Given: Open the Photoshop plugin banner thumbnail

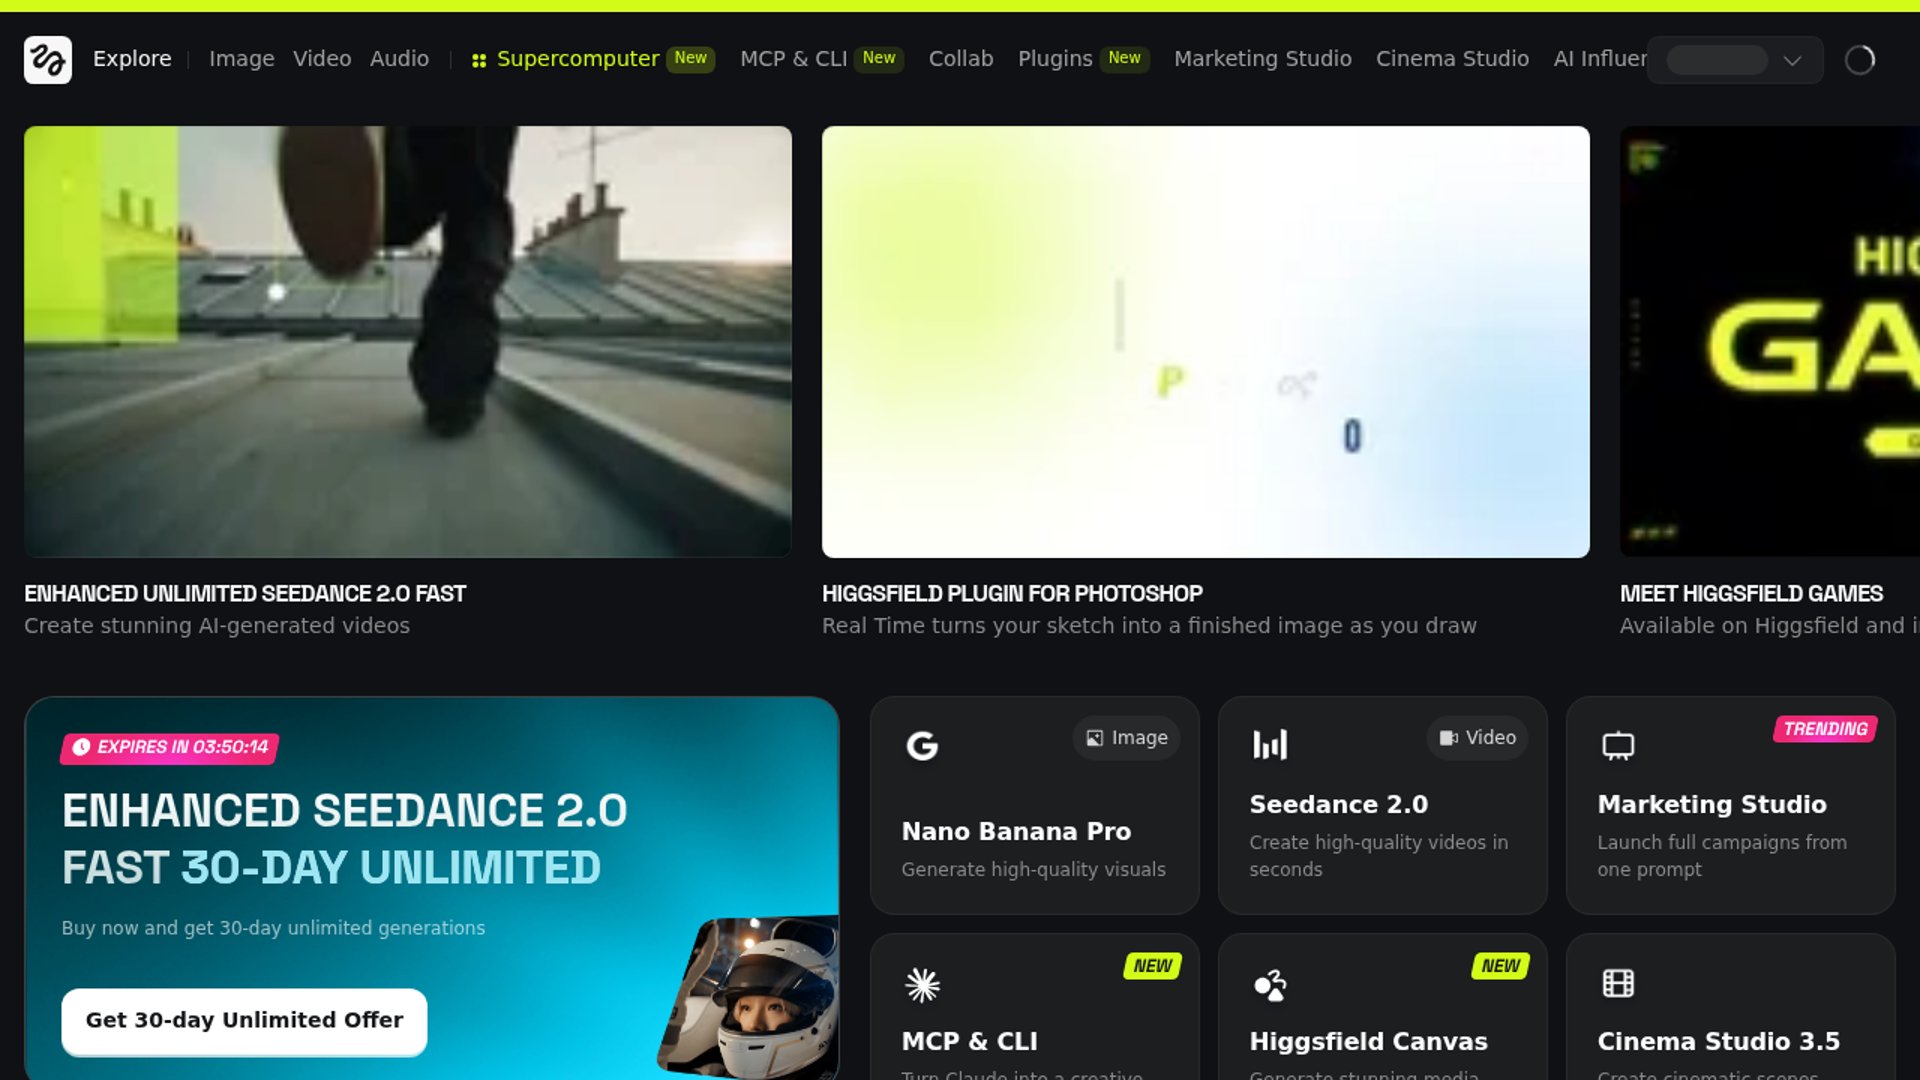Looking at the screenshot, I should (1206, 341).
